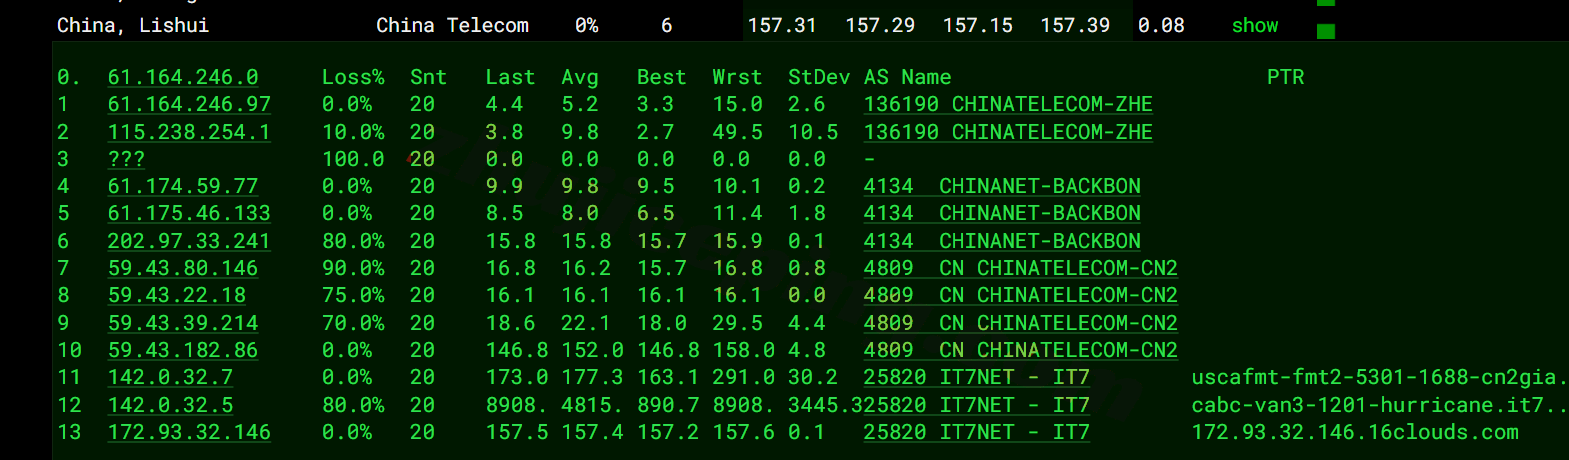
Task: Click the 70.0% loss value on hop 9
Action: [353, 323]
